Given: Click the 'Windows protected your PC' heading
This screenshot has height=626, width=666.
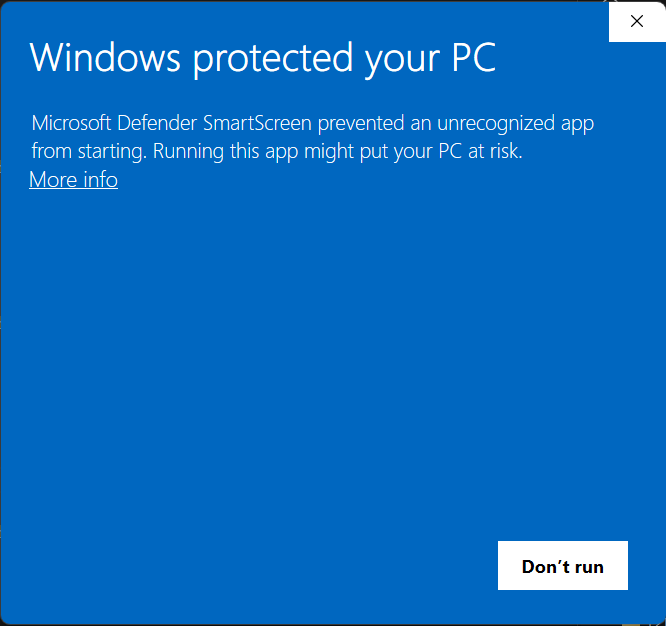Looking at the screenshot, I should click(262, 58).
